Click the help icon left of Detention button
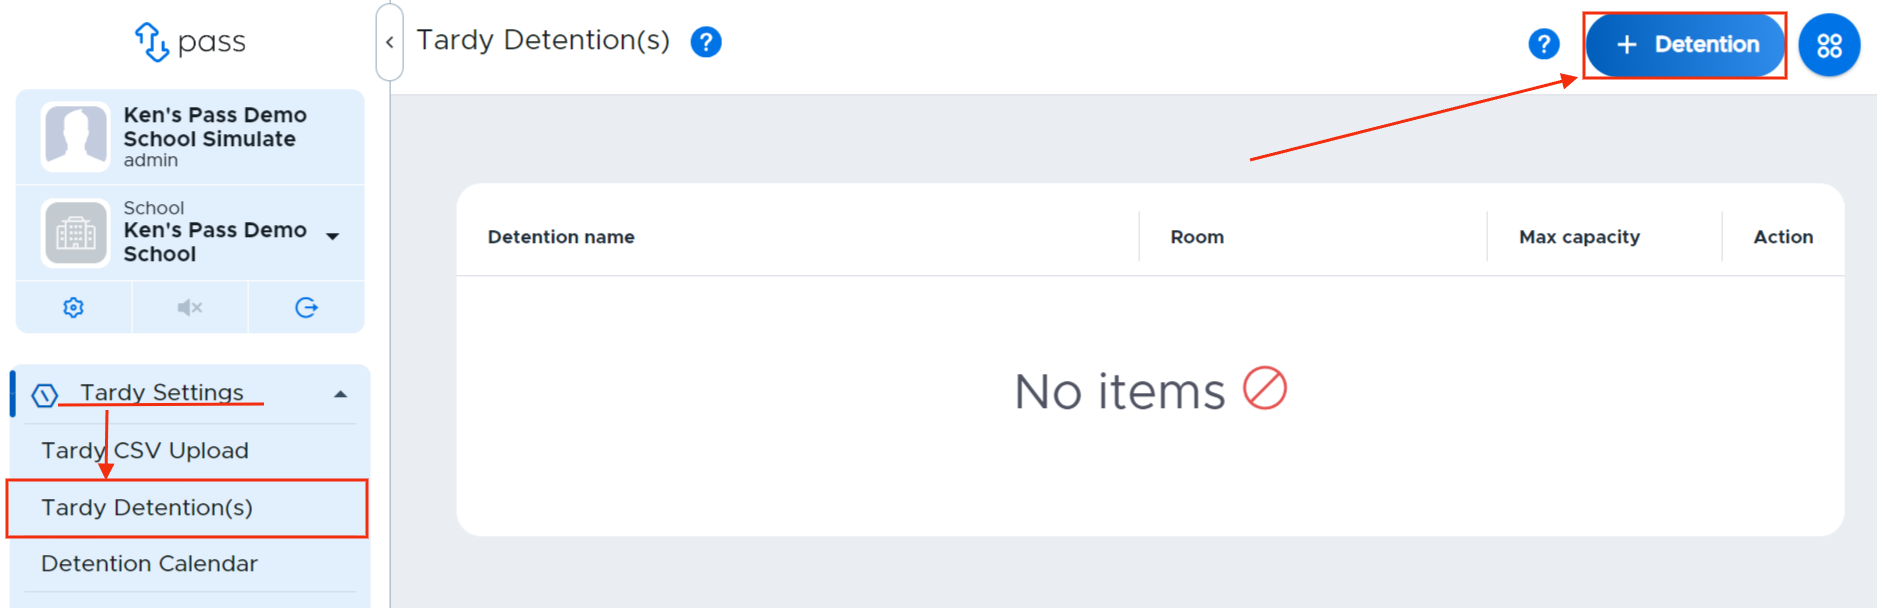The height and width of the screenshot is (608, 1877). [x=1544, y=44]
